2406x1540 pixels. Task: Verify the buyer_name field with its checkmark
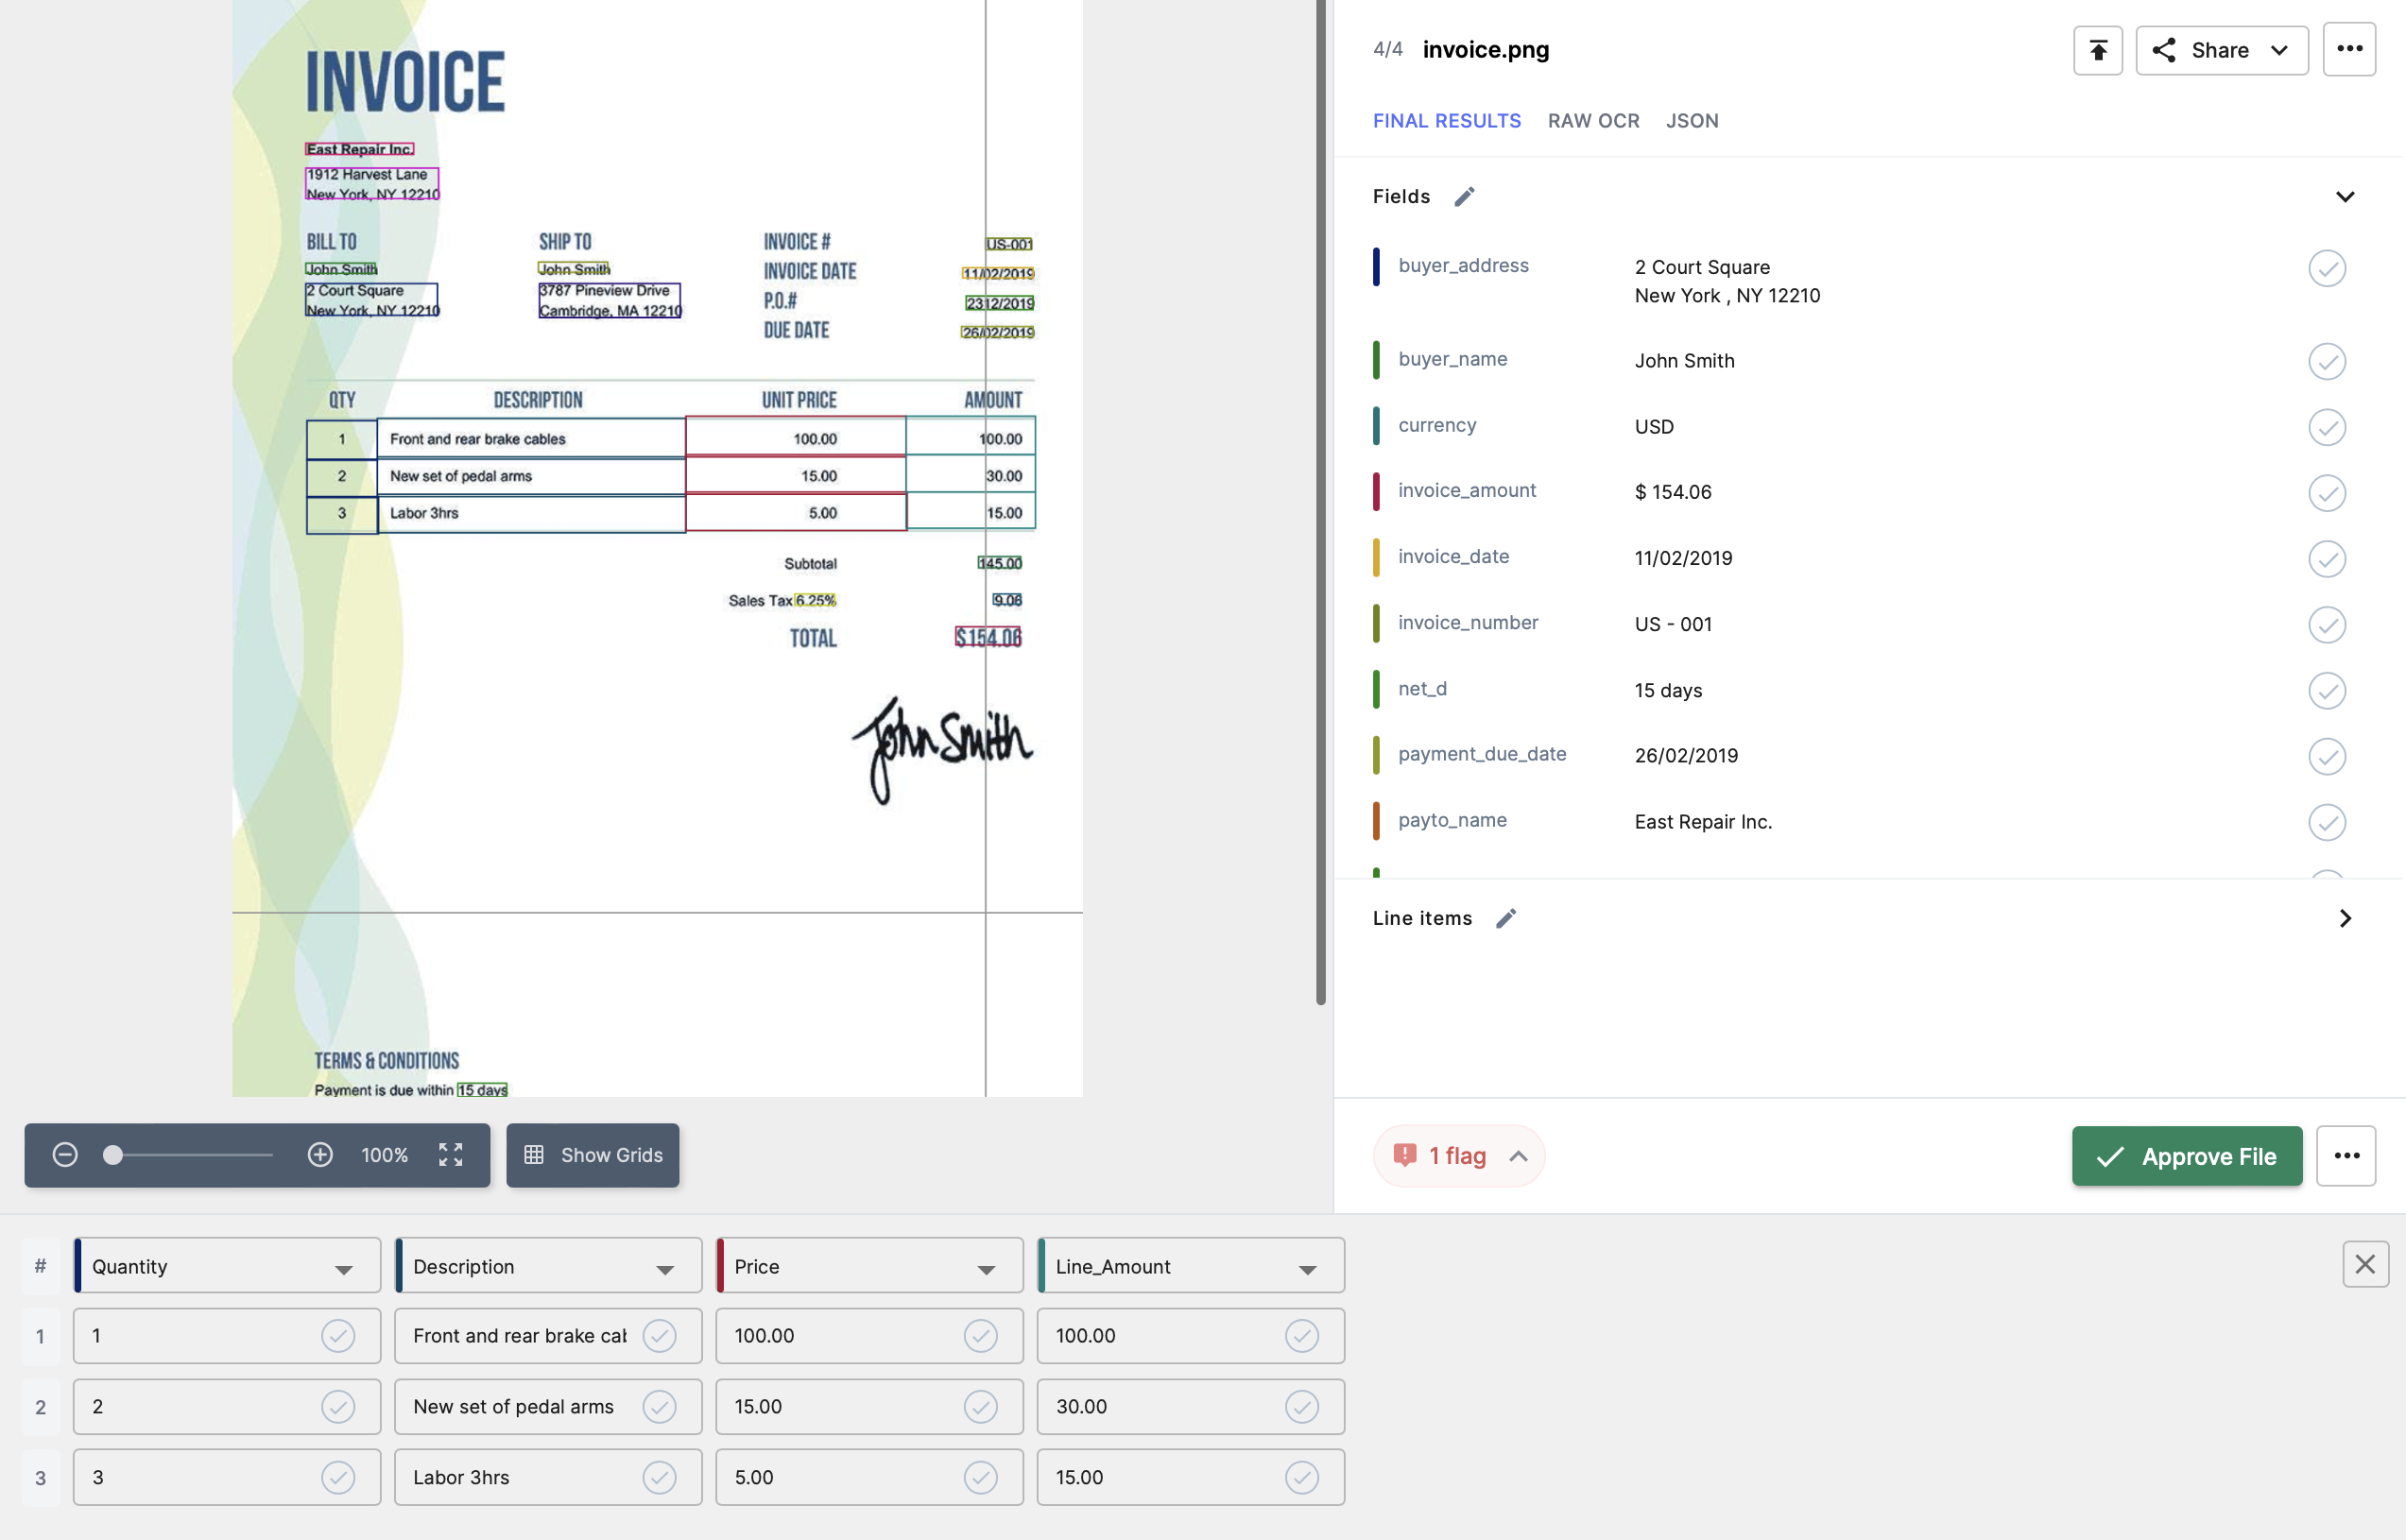[x=2328, y=362]
